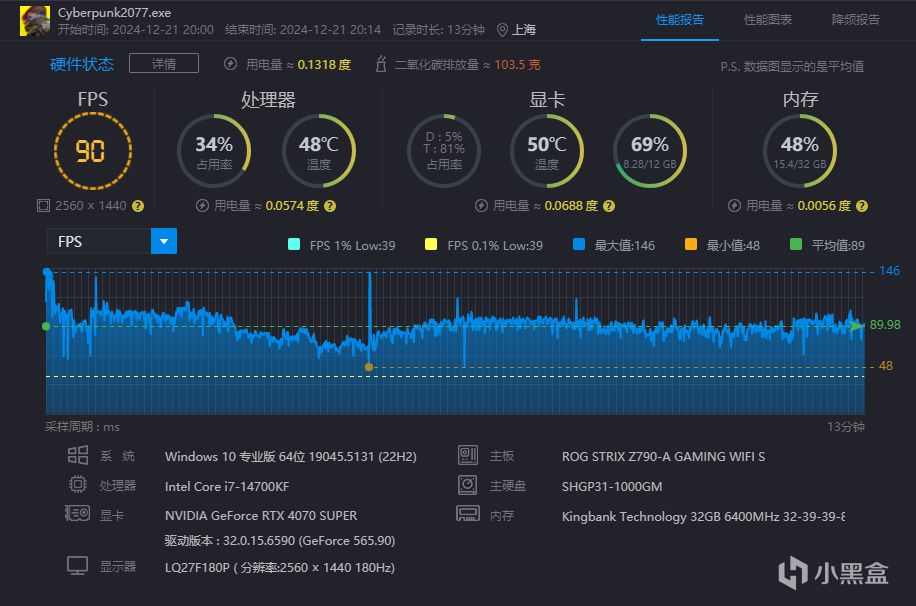916x606 pixels.
Task: Switch to the 性能报告 tab
Action: 679,20
